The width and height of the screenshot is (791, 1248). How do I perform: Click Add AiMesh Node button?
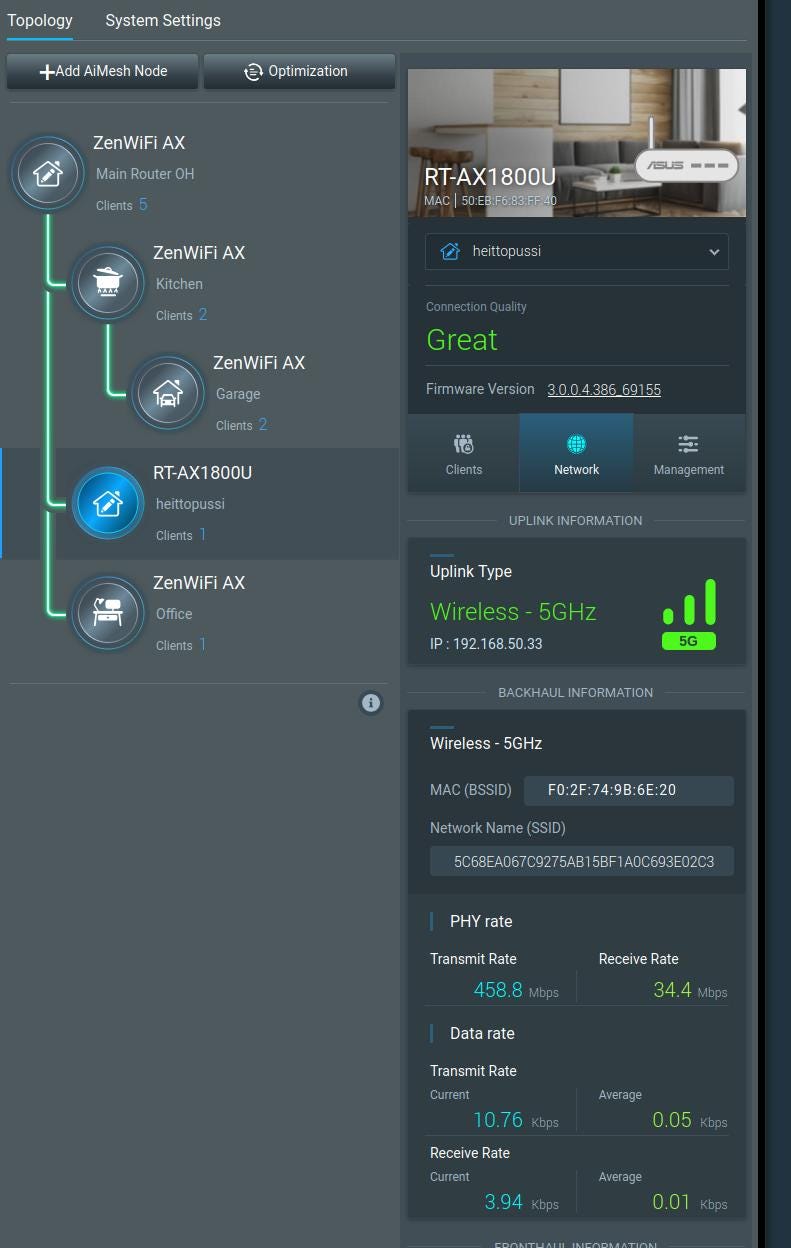click(x=103, y=72)
